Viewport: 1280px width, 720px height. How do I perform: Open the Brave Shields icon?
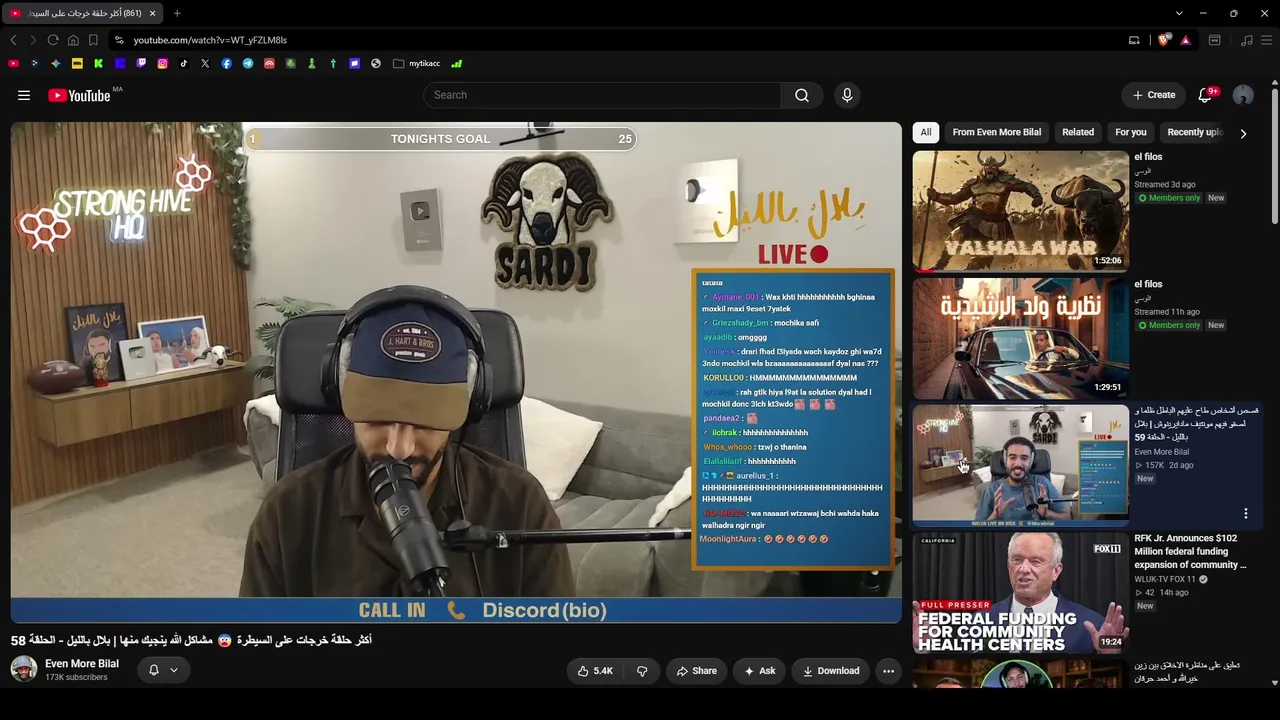coord(1163,40)
